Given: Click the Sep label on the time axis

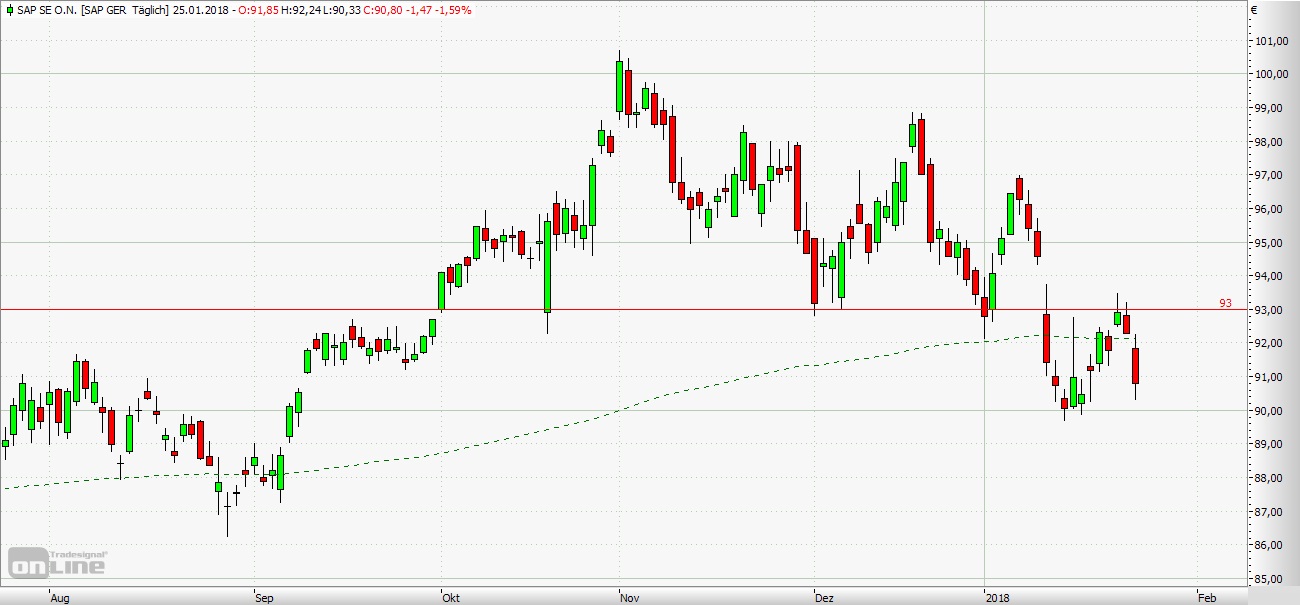Looking at the screenshot, I should click(x=264, y=598).
